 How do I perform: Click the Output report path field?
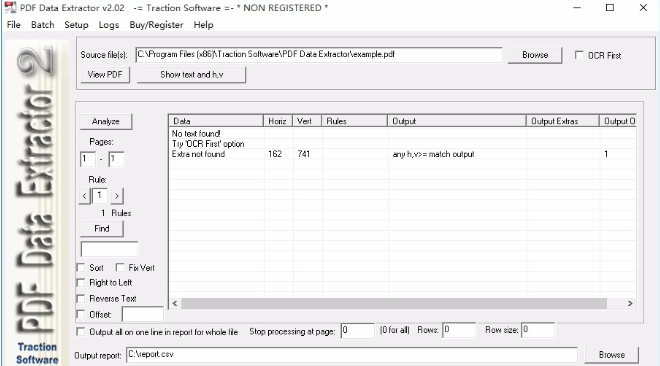(x=352, y=355)
